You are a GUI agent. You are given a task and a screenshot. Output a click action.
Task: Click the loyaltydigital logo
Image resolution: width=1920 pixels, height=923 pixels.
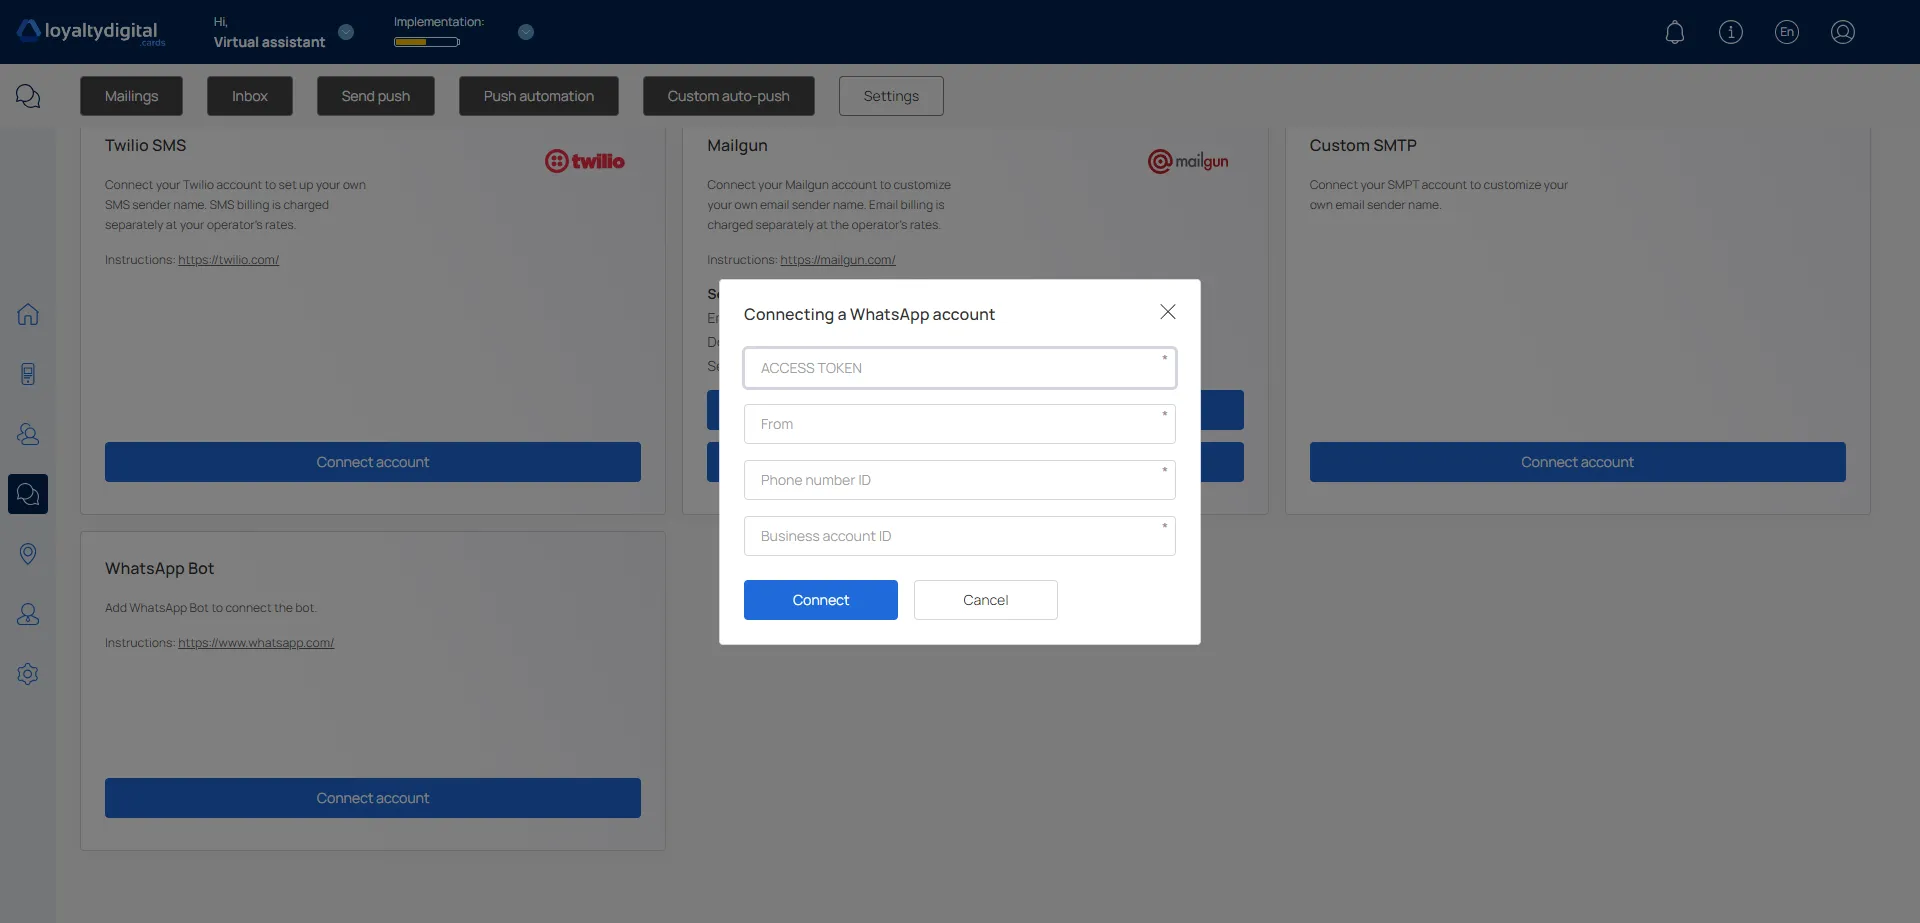click(90, 32)
